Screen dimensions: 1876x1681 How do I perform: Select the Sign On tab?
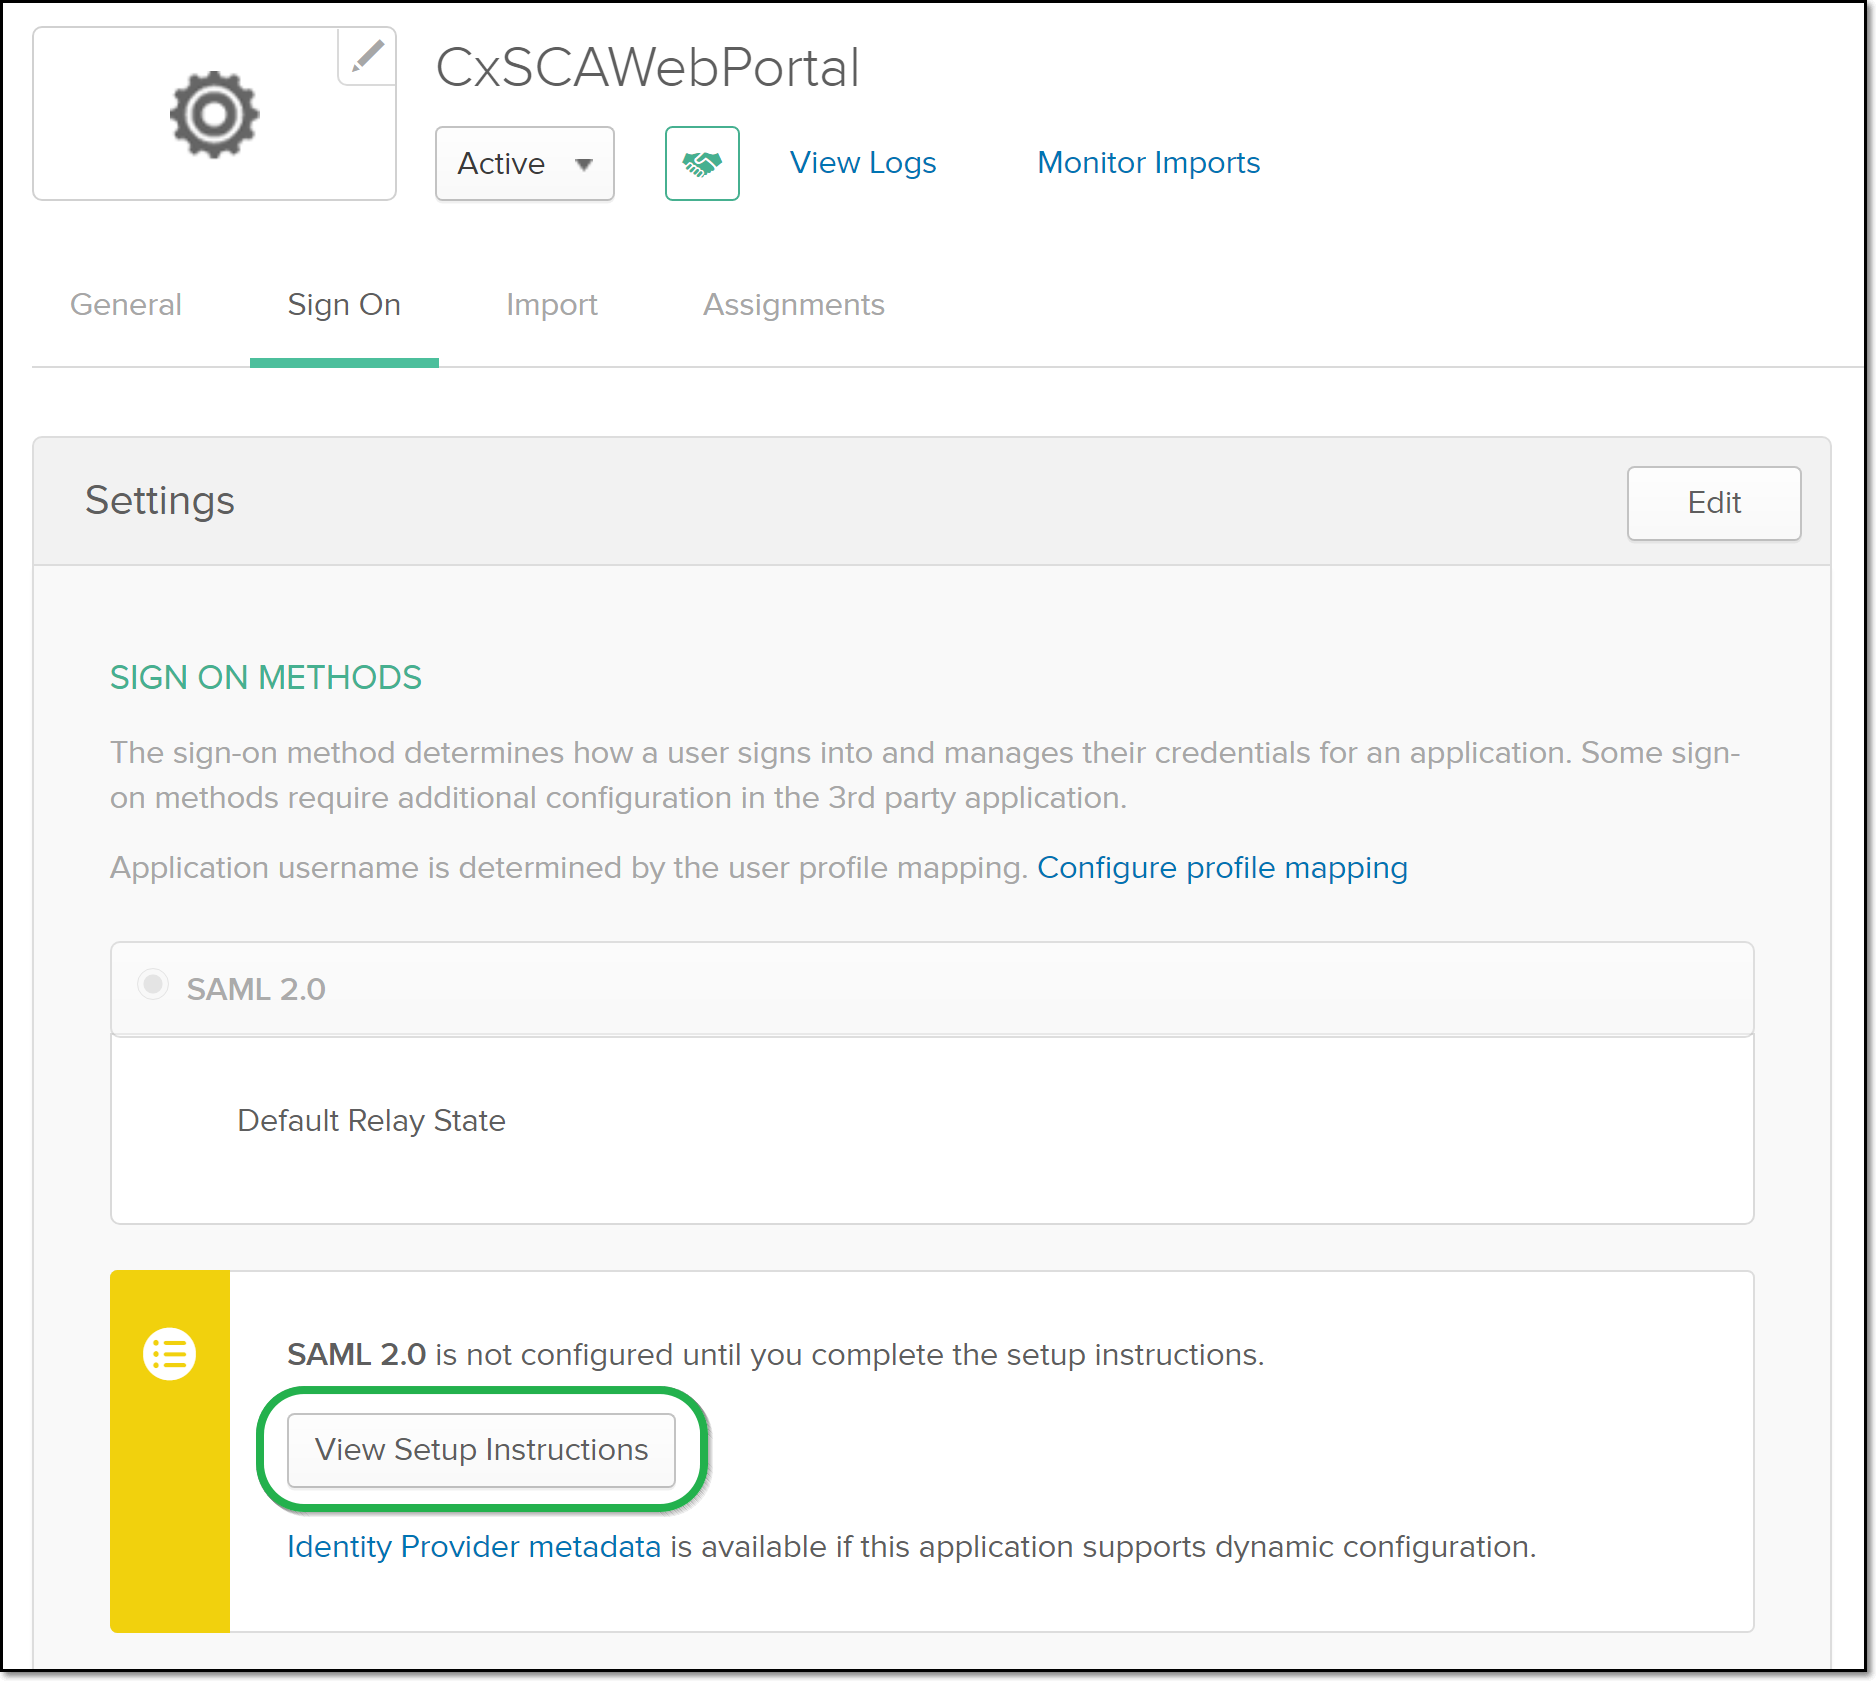(344, 304)
